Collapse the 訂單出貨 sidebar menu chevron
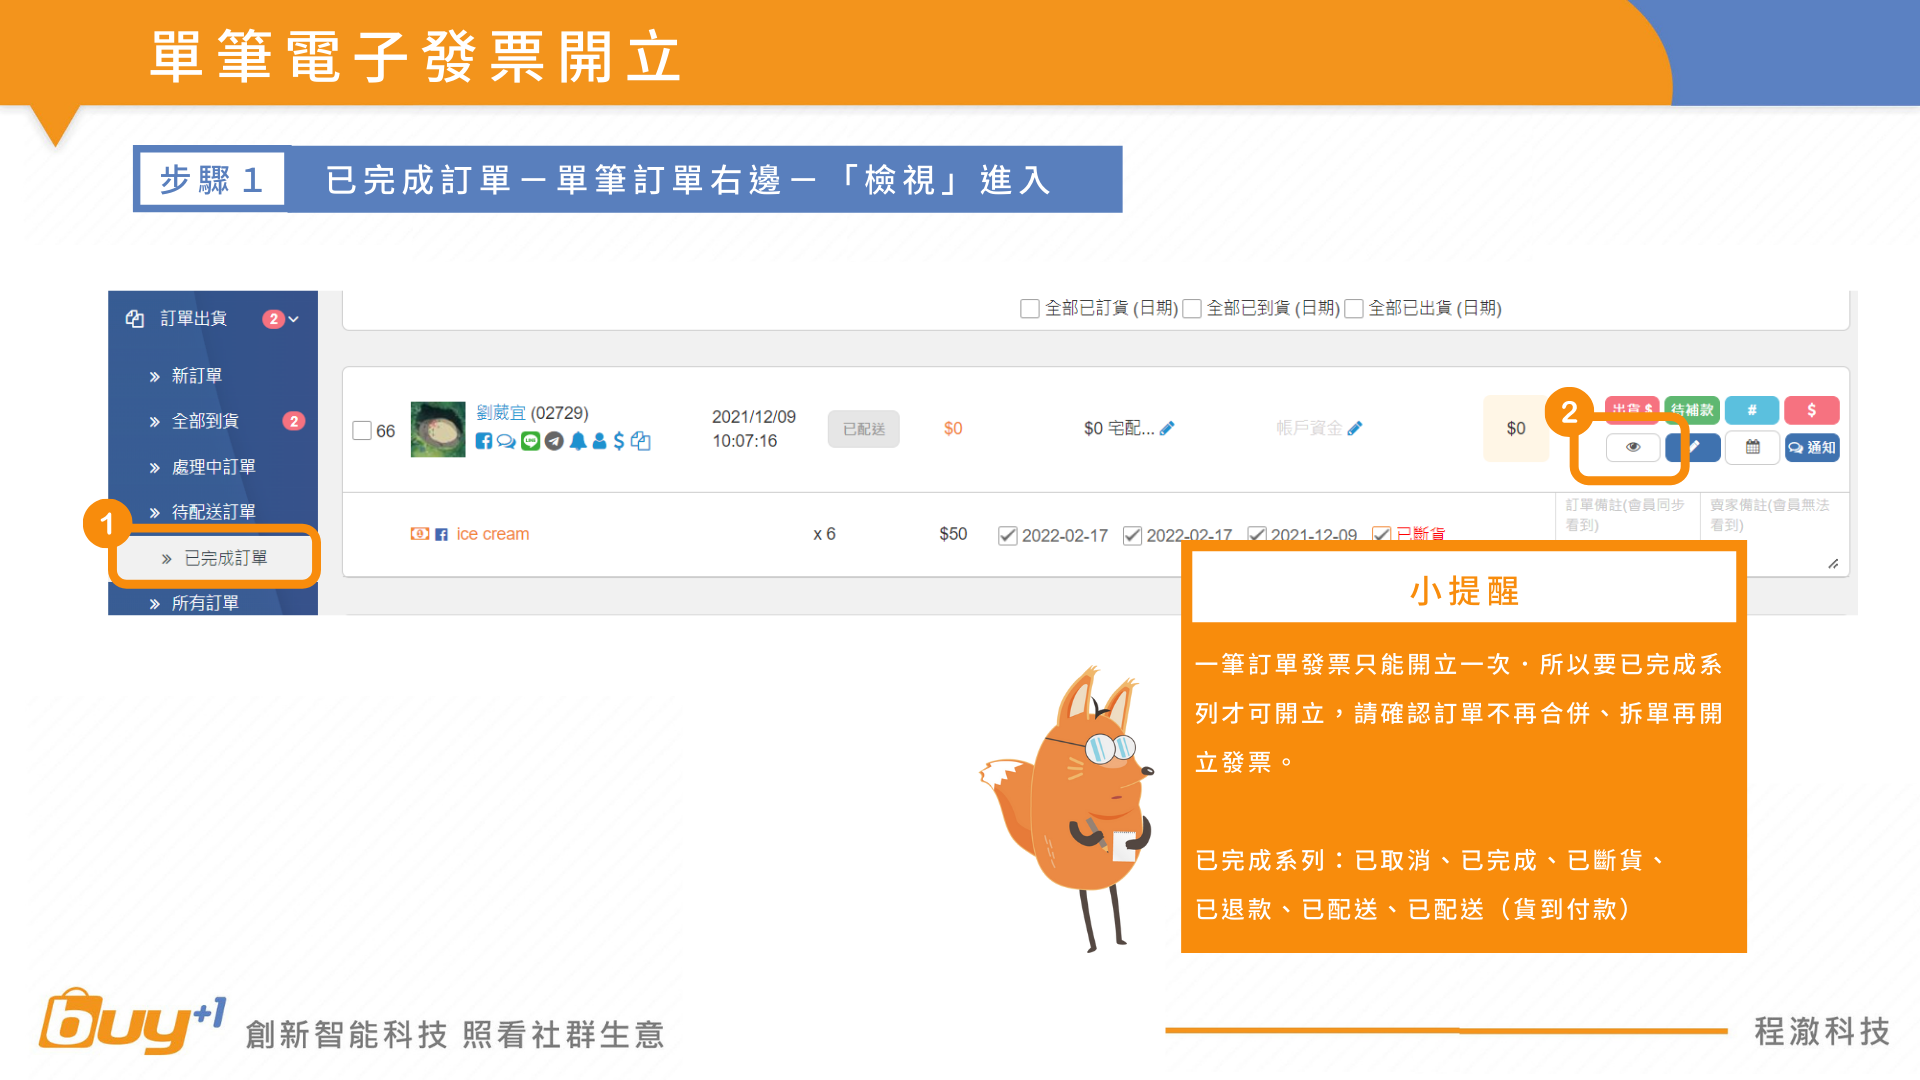Viewport: 1920px width, 1080px height. [294, 319]
